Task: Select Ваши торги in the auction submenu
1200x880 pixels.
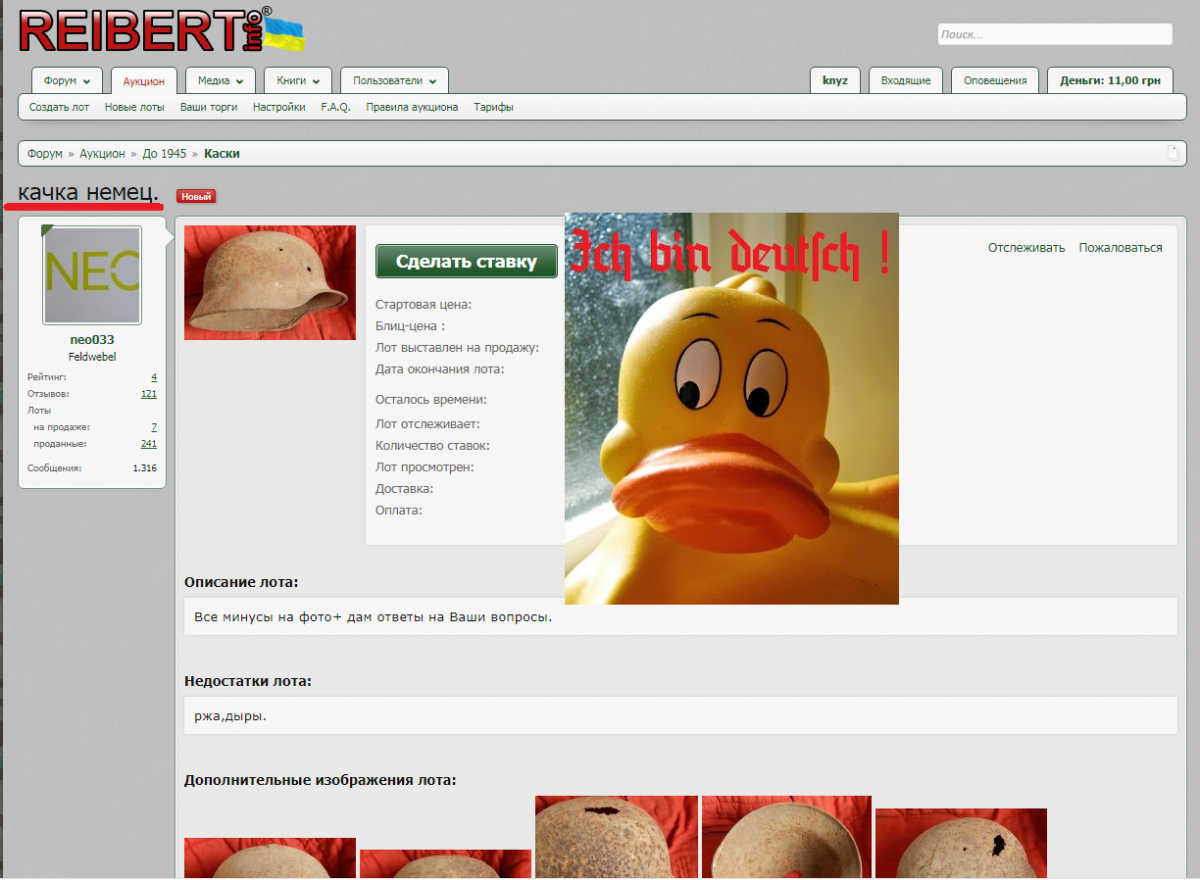Action: pos(209,107)
